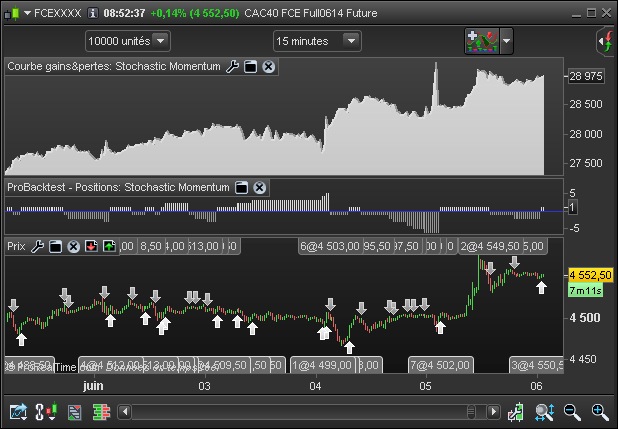
Task: Click the scrollbar right arrow
Action: 493,412
